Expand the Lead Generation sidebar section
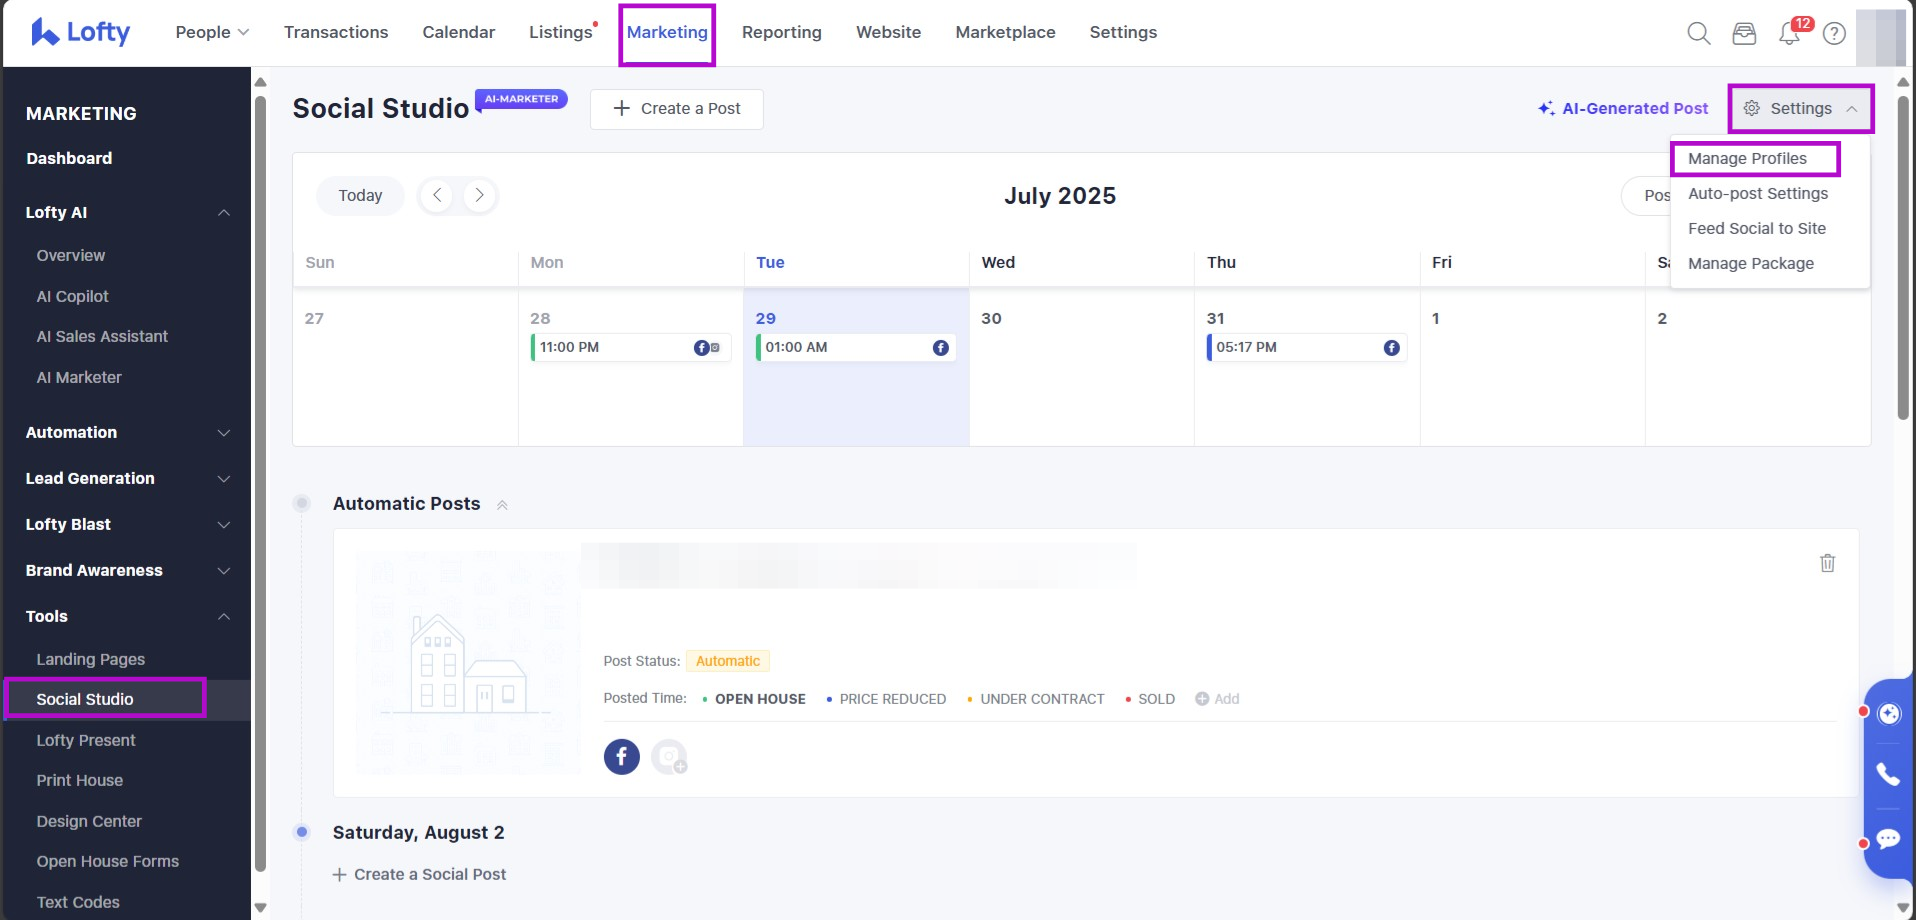The height and width of the screenshot is (920, 1916). click(224, 479)
